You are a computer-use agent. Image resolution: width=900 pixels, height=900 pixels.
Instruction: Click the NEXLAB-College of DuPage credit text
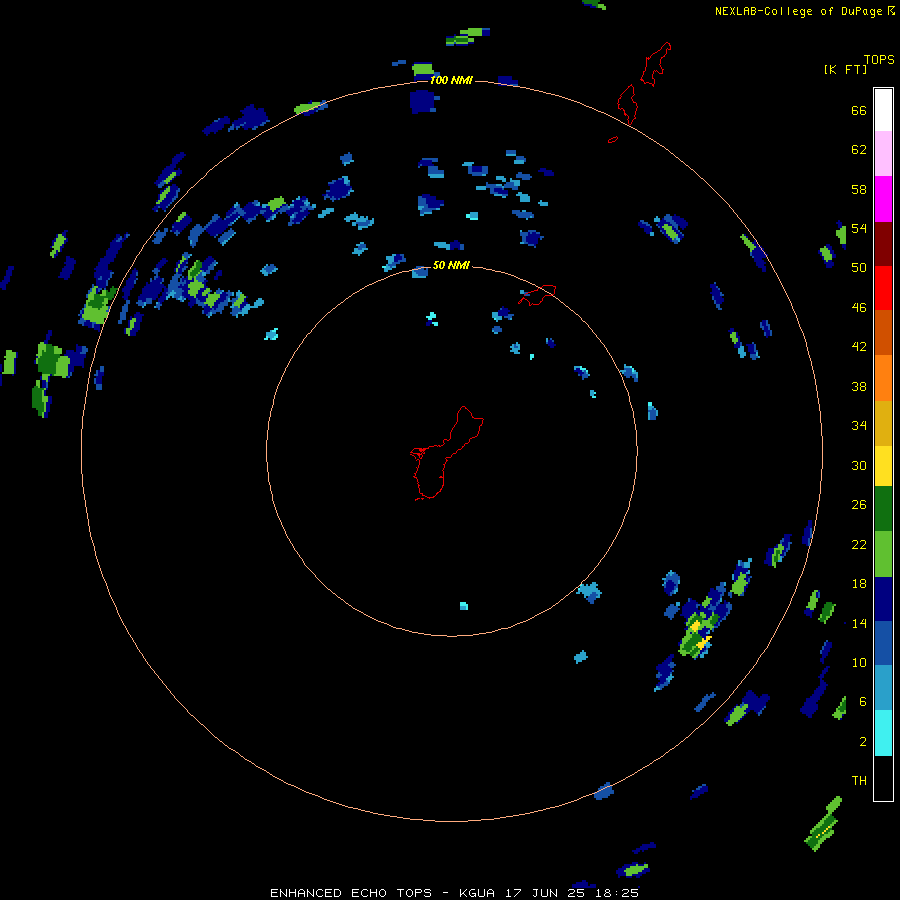798,11
